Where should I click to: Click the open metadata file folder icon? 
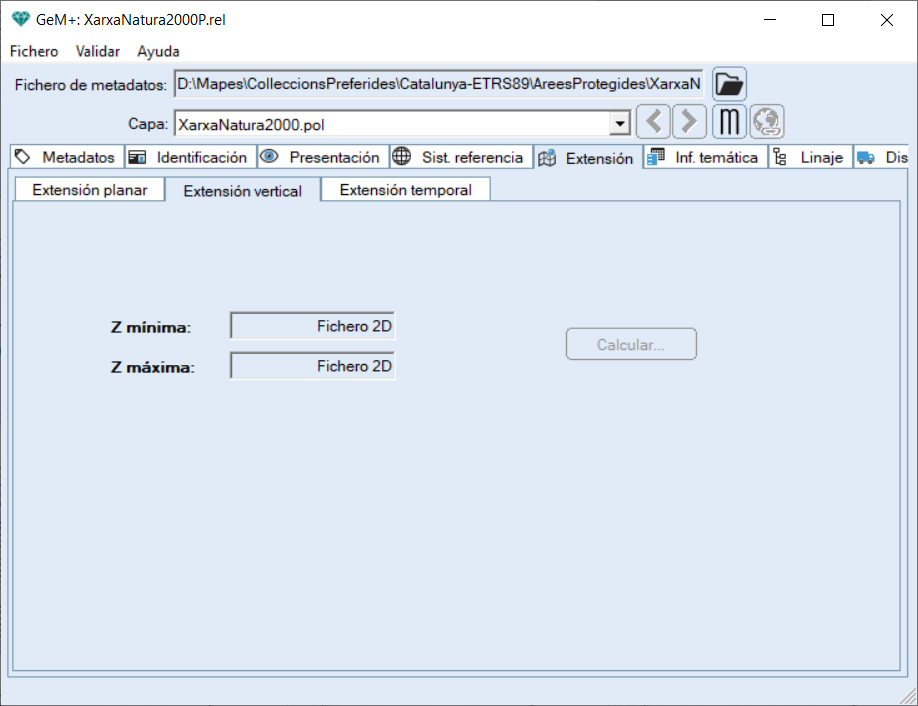pos(729,84)
